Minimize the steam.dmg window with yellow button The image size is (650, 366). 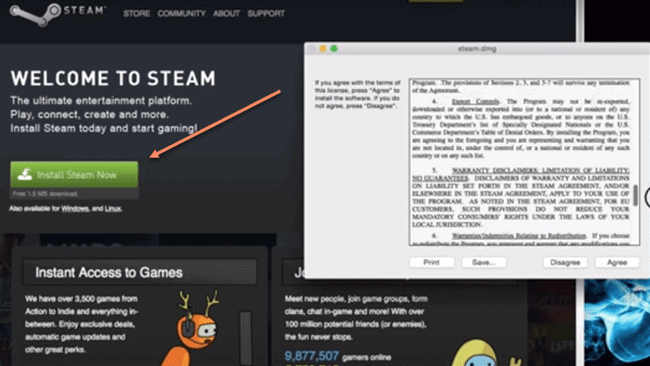(323, 48)
